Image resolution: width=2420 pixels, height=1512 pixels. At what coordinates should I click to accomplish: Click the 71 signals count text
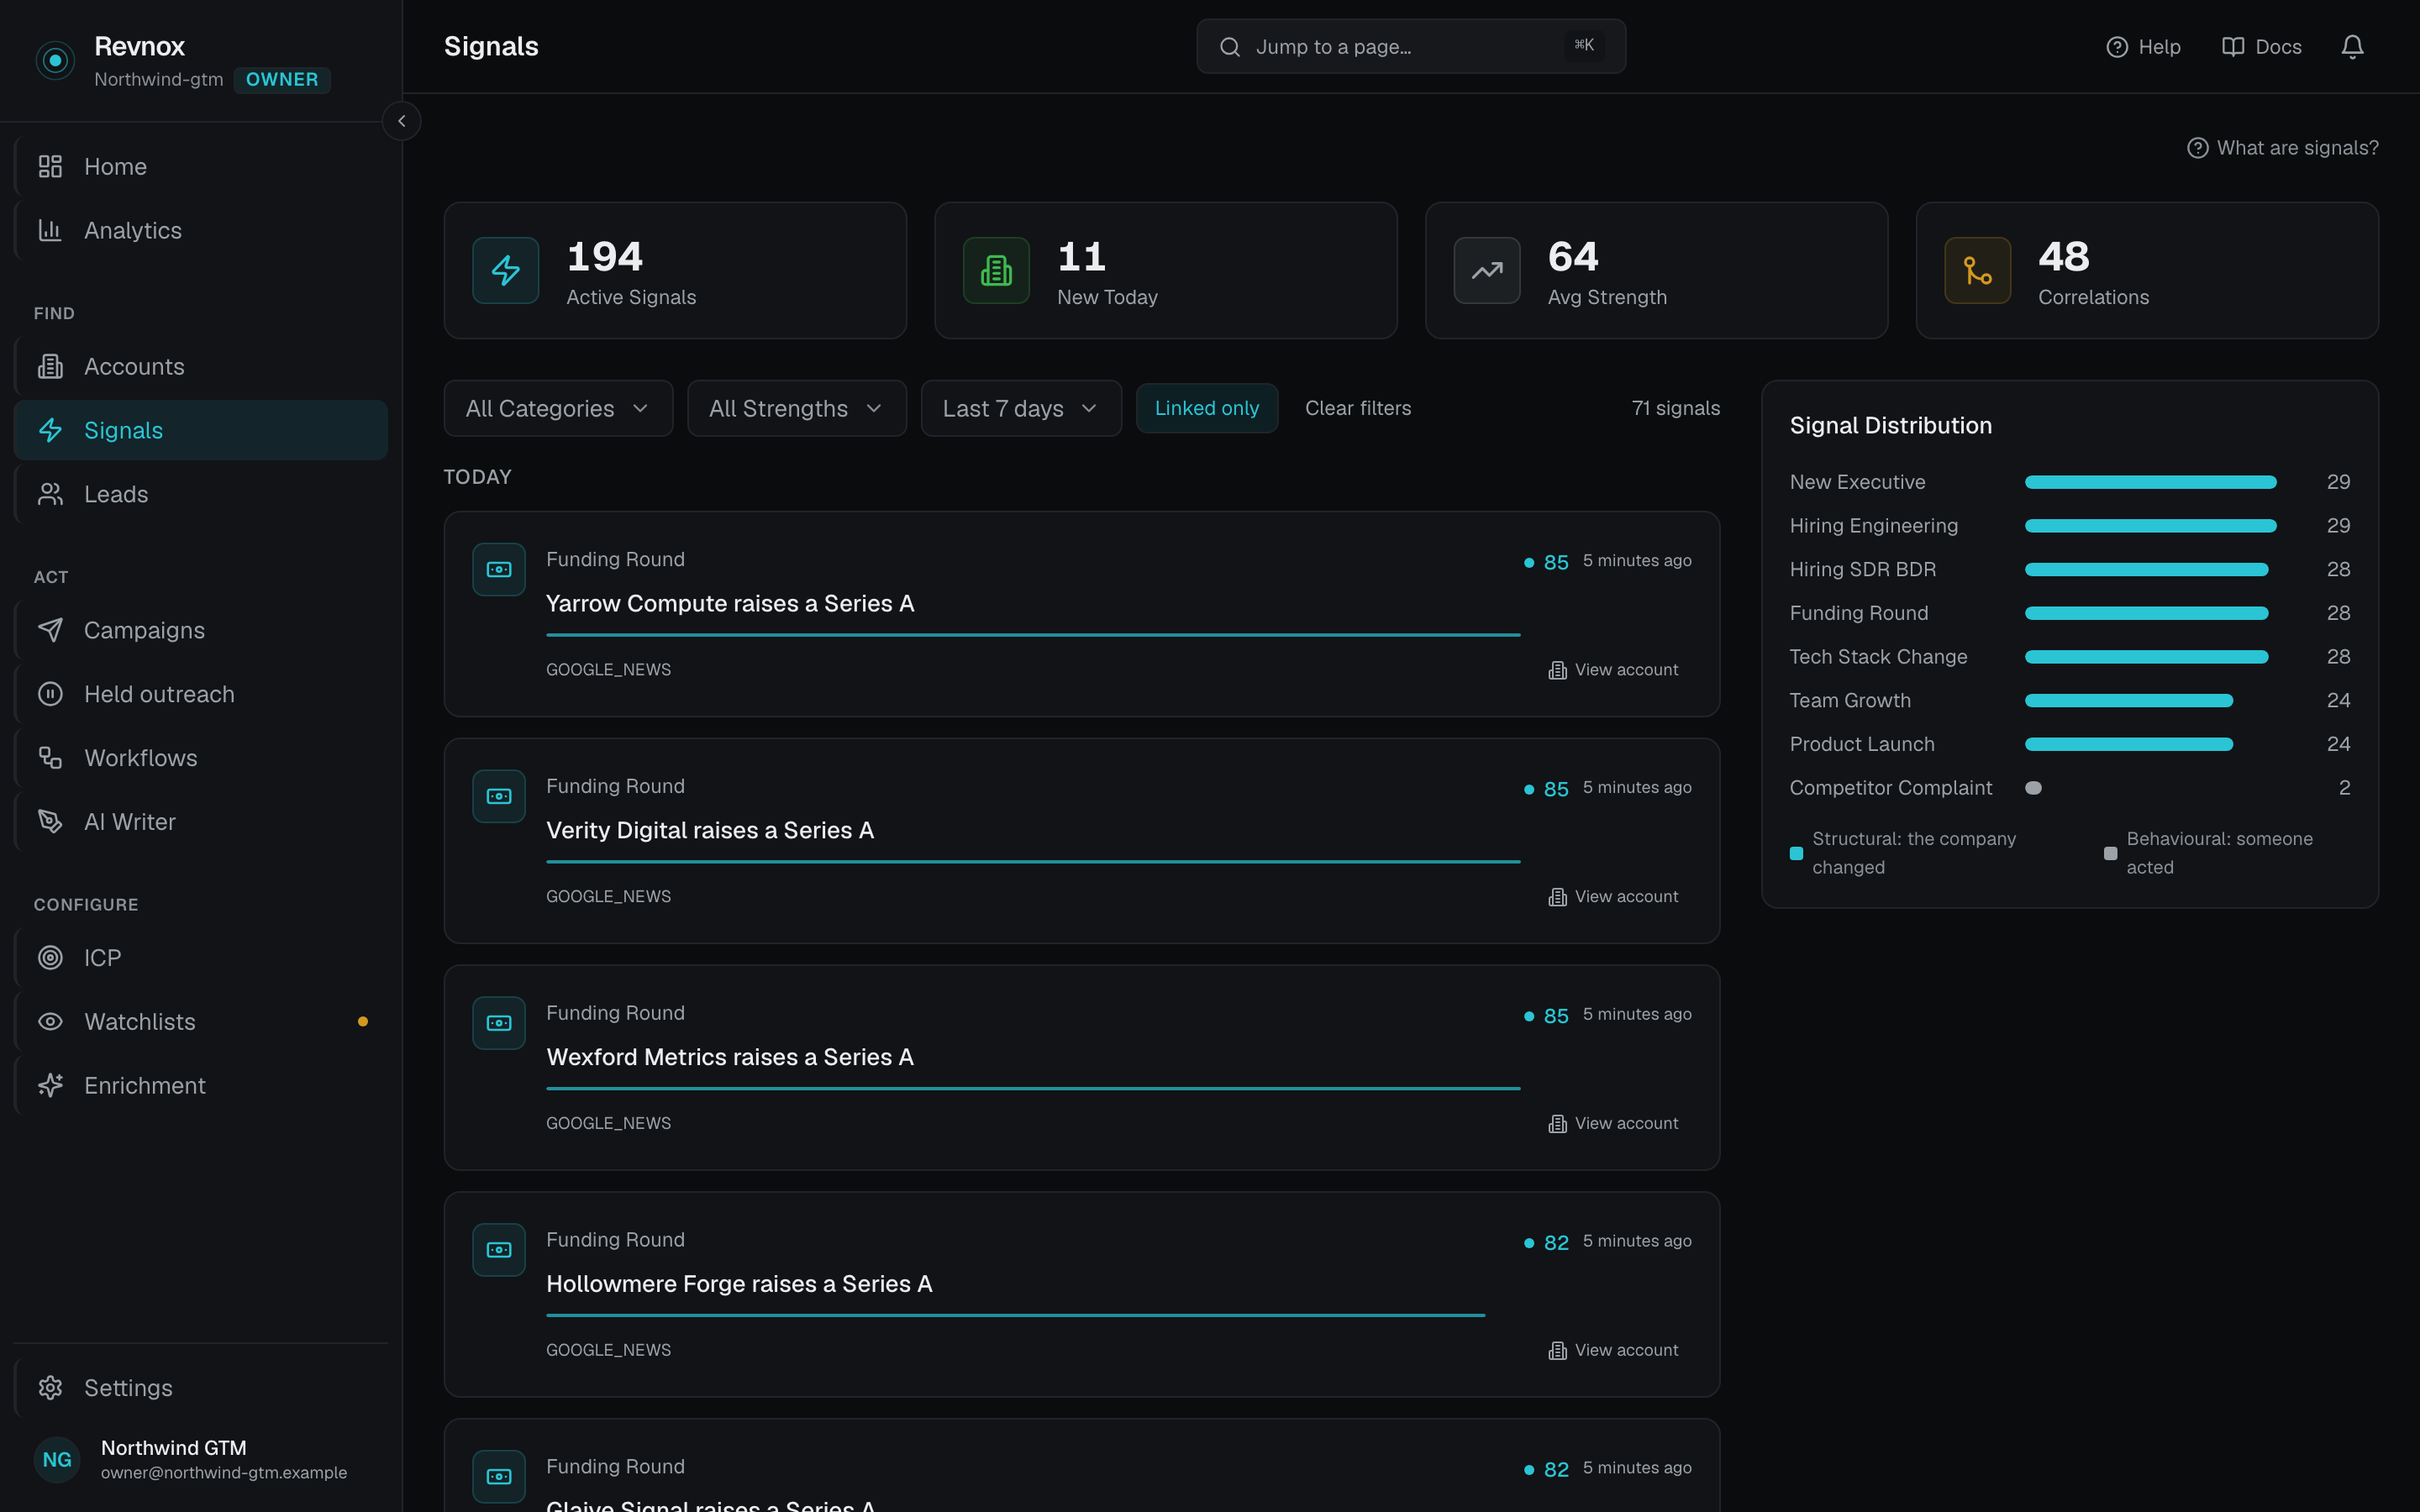1676,409
